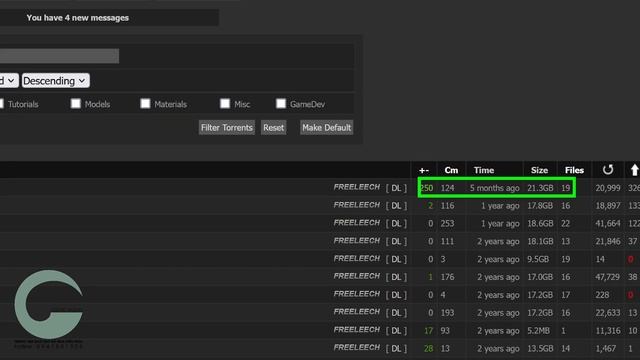Sort by the Size column header

click(539, 170)
